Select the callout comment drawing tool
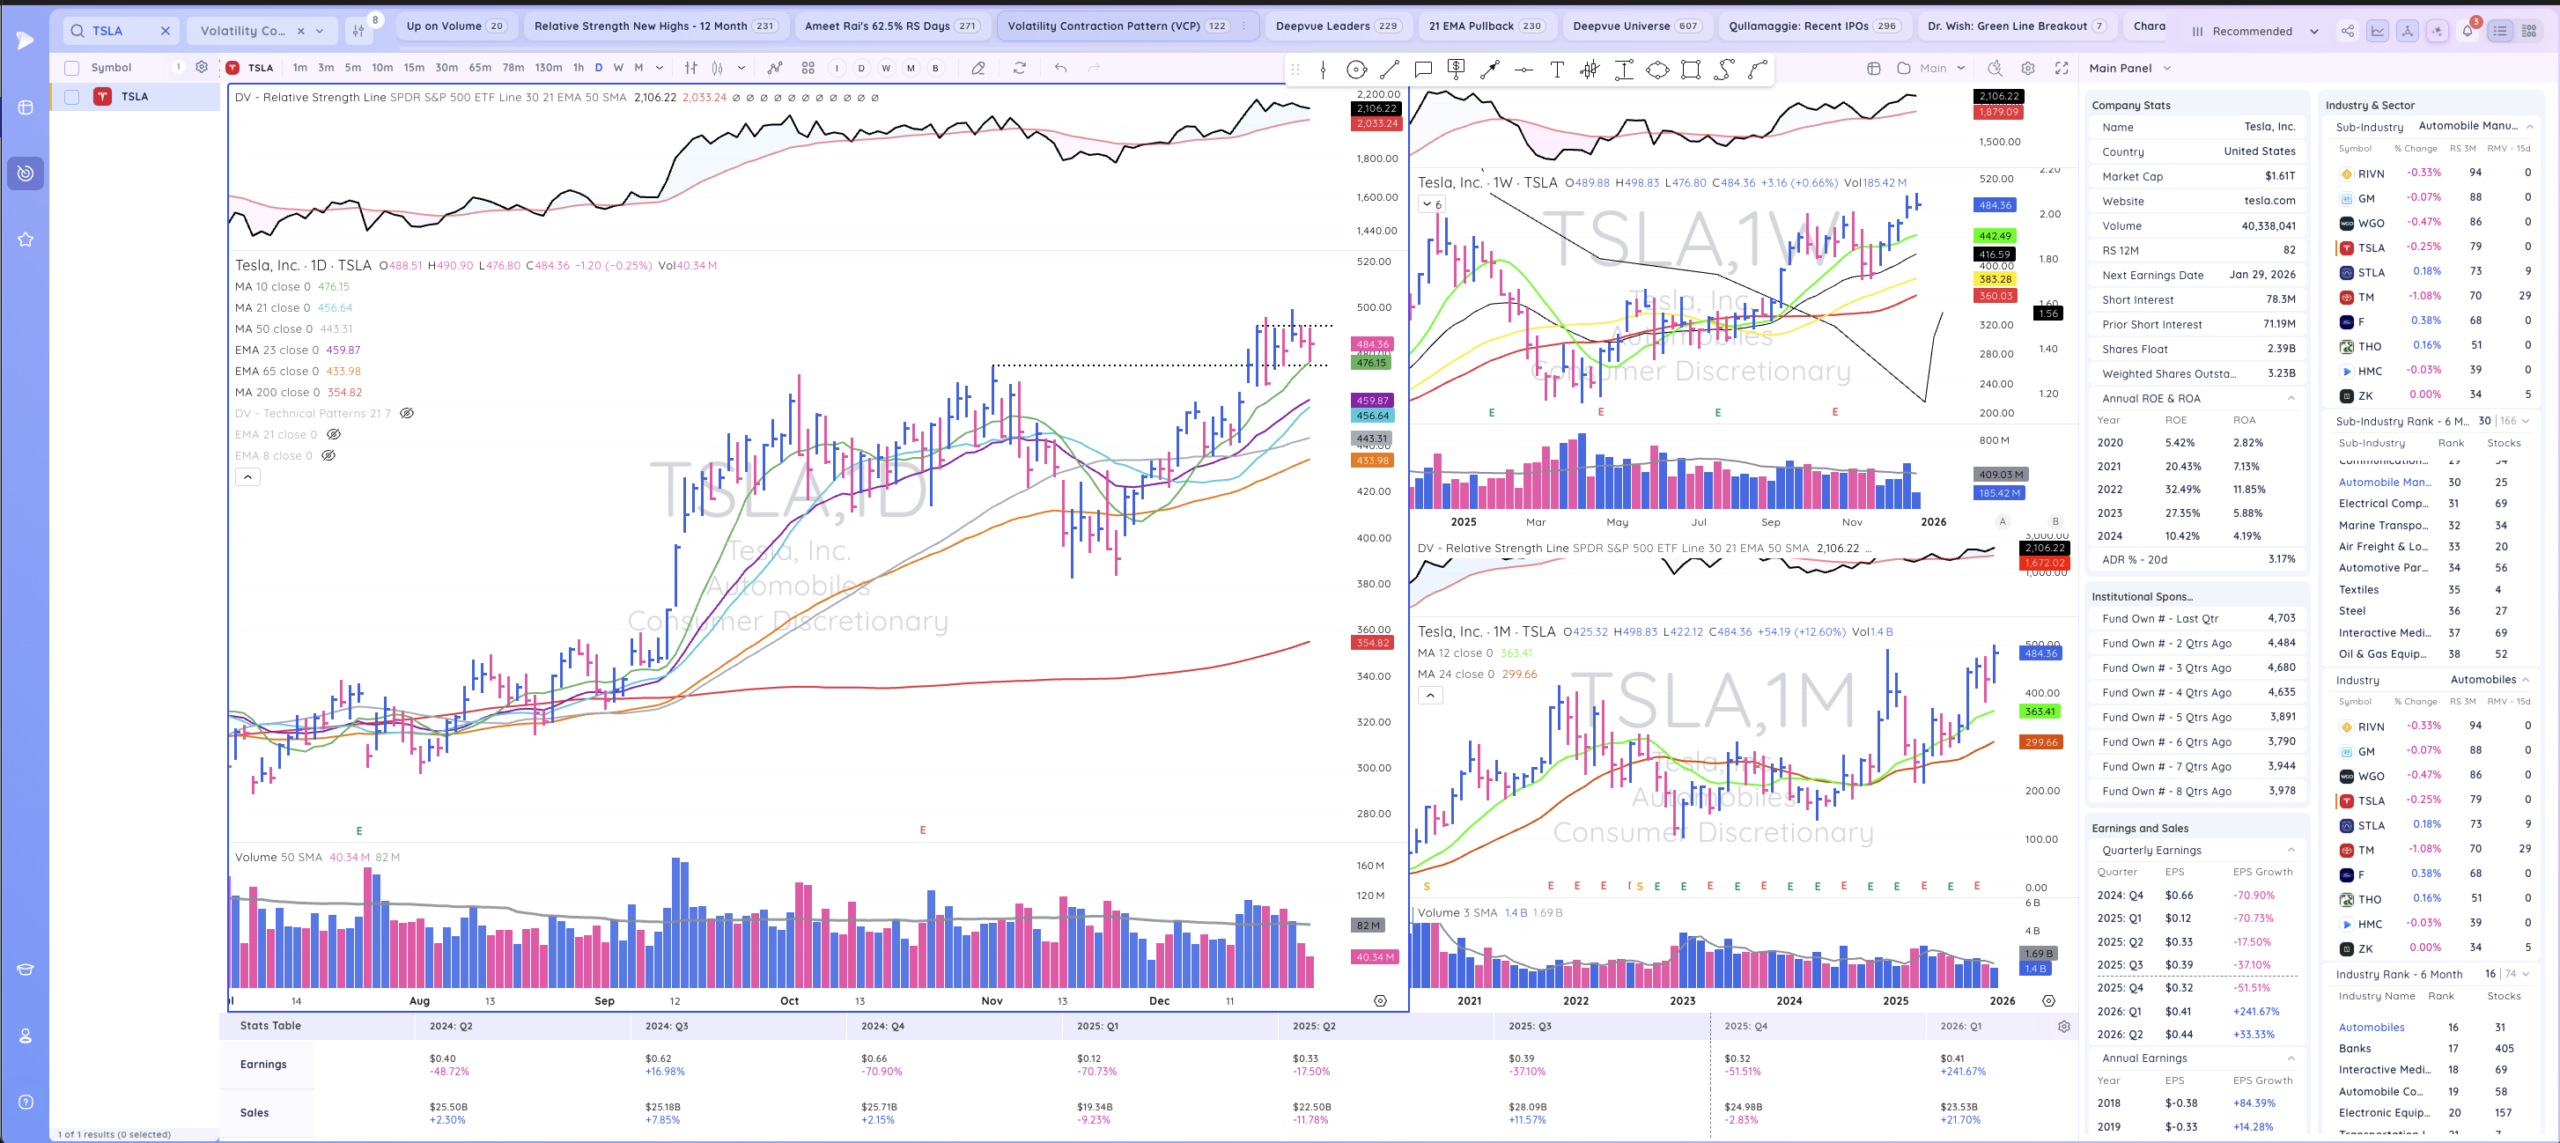This screenshot has height=1143, width=2560. 1423,69
